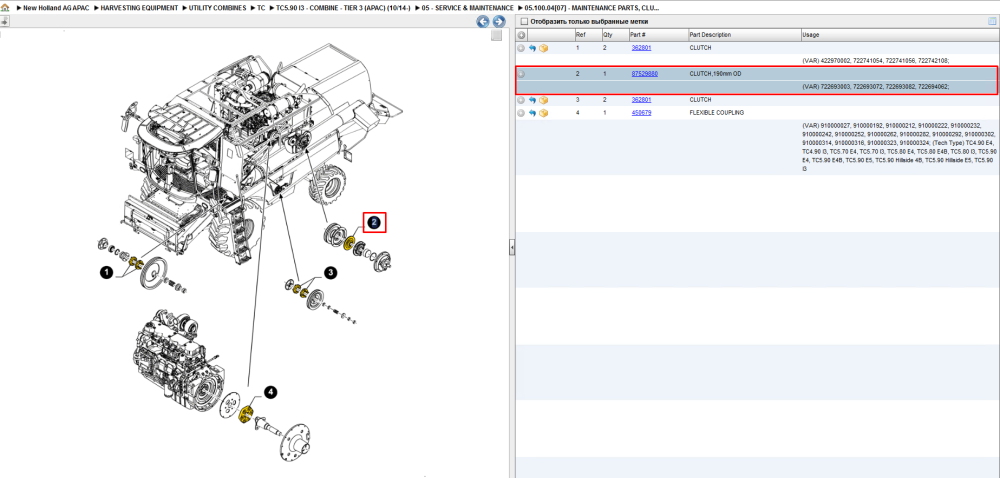This screenshot has width=1000, height=478.
Task: Open part number 362801 link in Ref 3 row
Action: click(641, 100)
